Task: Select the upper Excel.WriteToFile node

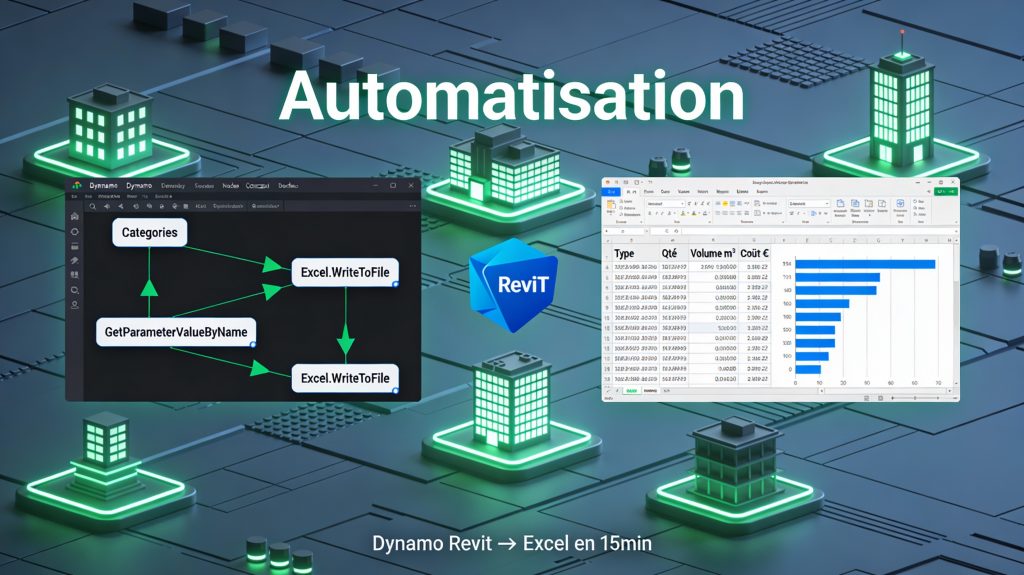Action: 345,272
